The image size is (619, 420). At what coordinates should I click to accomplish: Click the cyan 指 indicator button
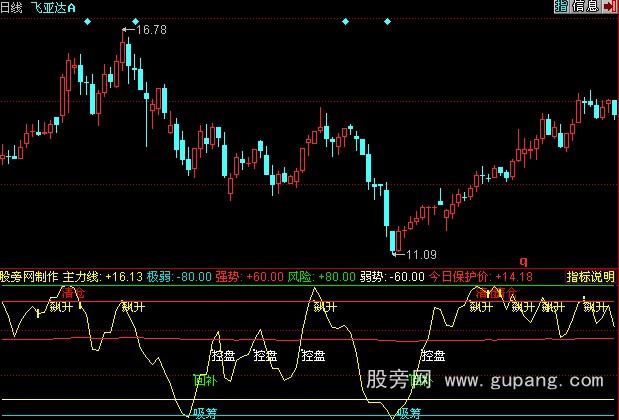click(561, 6)
